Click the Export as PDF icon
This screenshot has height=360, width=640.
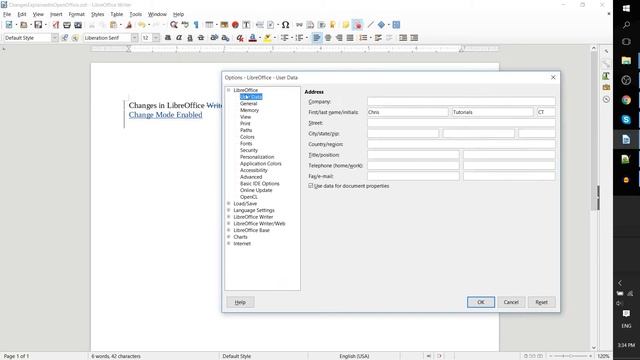[x=56, y=25]
